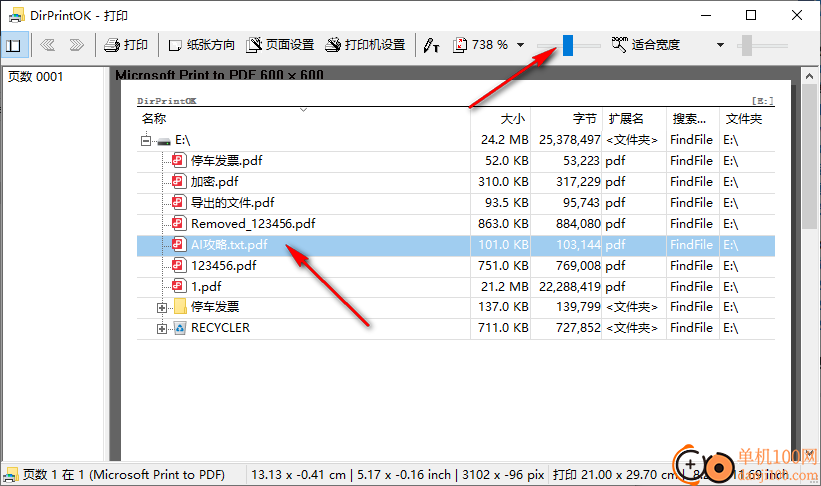The image size is (821, 486).
Task: Select 页数 0001 in page list
Action: pyautogui.click(x=35, y=77)
